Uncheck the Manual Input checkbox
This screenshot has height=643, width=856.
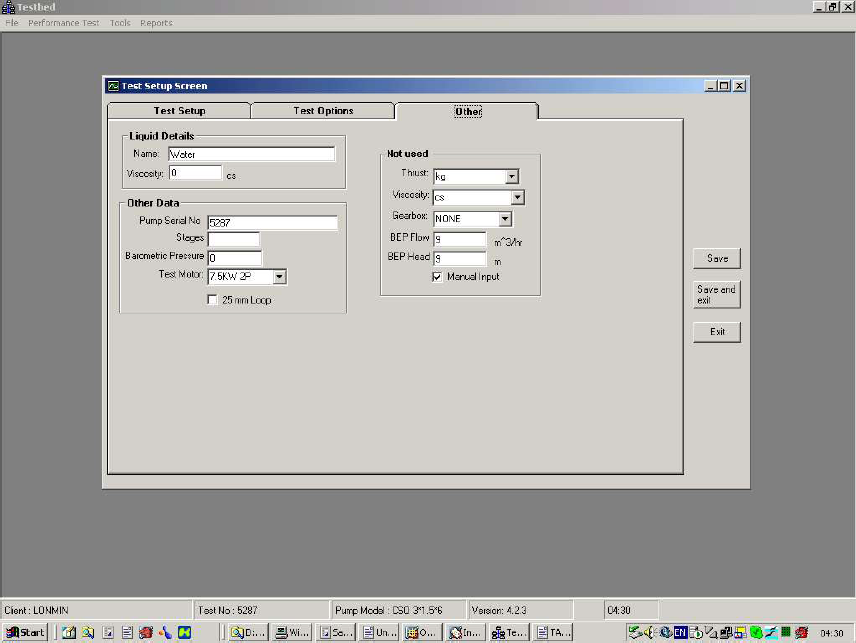click(x=437, y=277)
